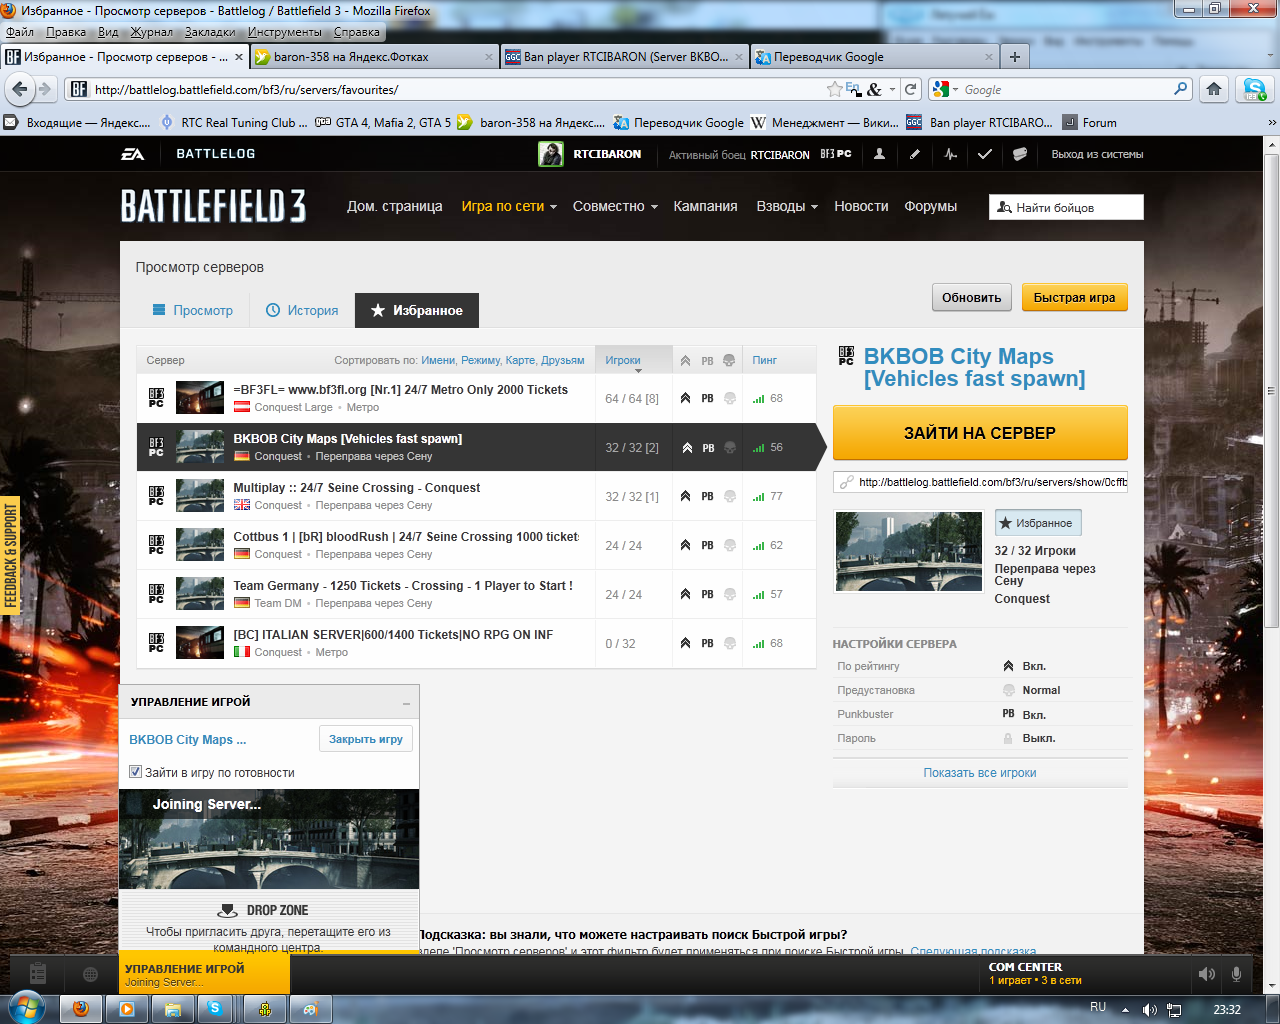Toggle the microphone icon in Com Center bar
The height and width of the screenshot is (1024, 1280).
coord(1237,974)
